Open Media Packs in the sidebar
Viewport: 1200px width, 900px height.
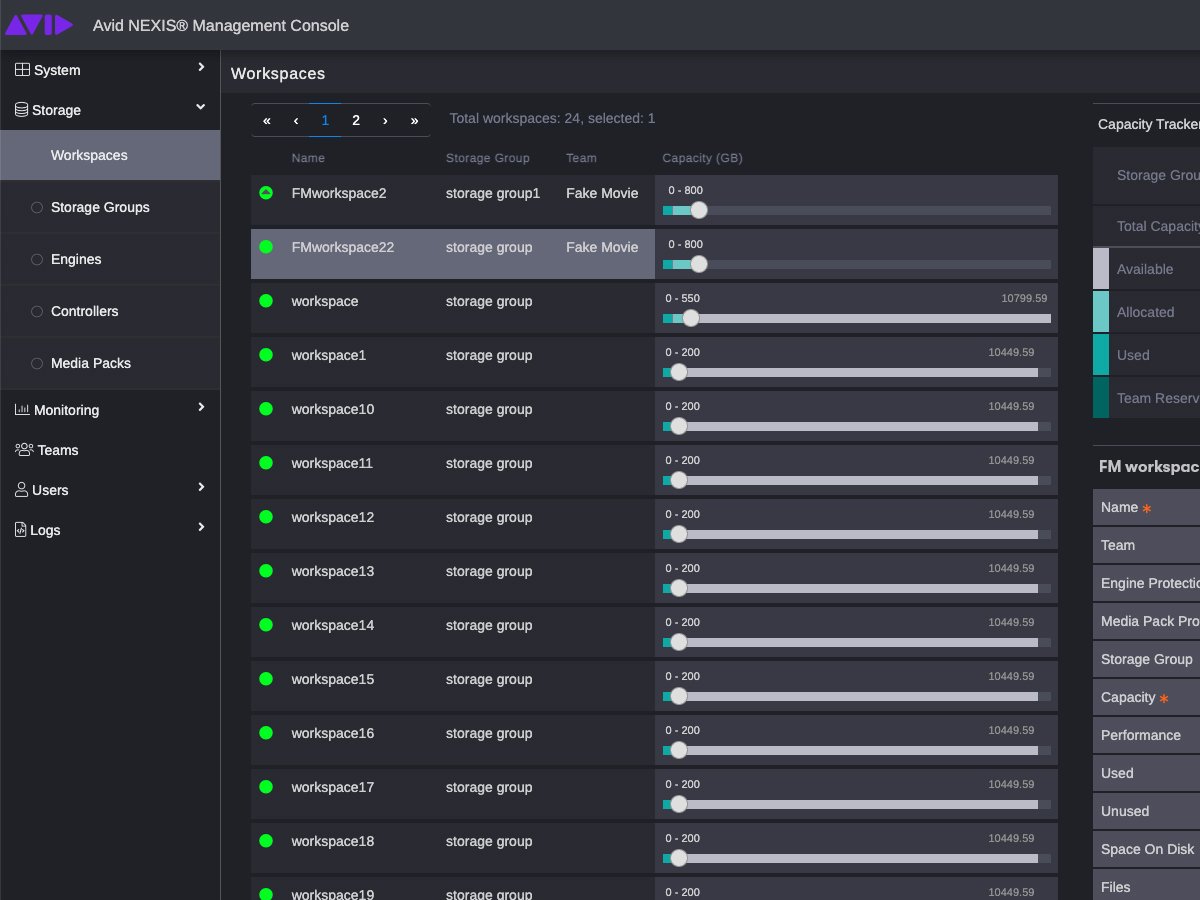[x=110, y=363]
